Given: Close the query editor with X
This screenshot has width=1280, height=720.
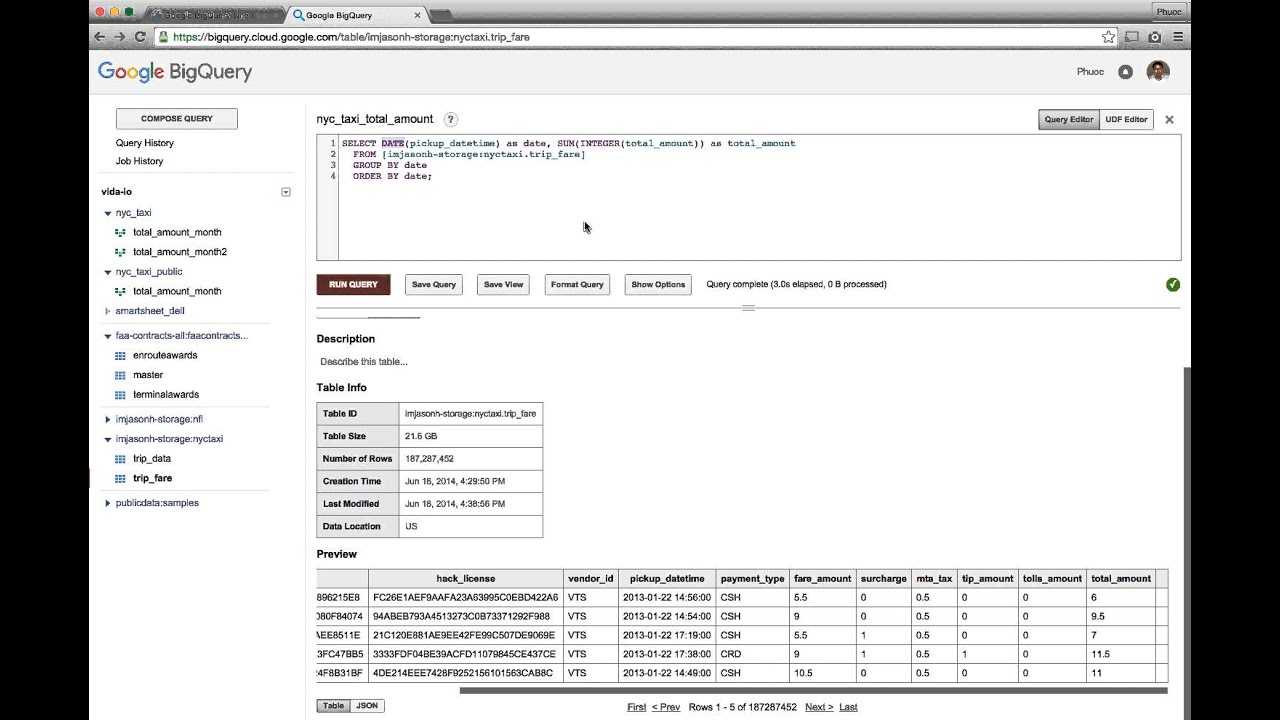Looking at the screenshot, I should click(1169, 120).
